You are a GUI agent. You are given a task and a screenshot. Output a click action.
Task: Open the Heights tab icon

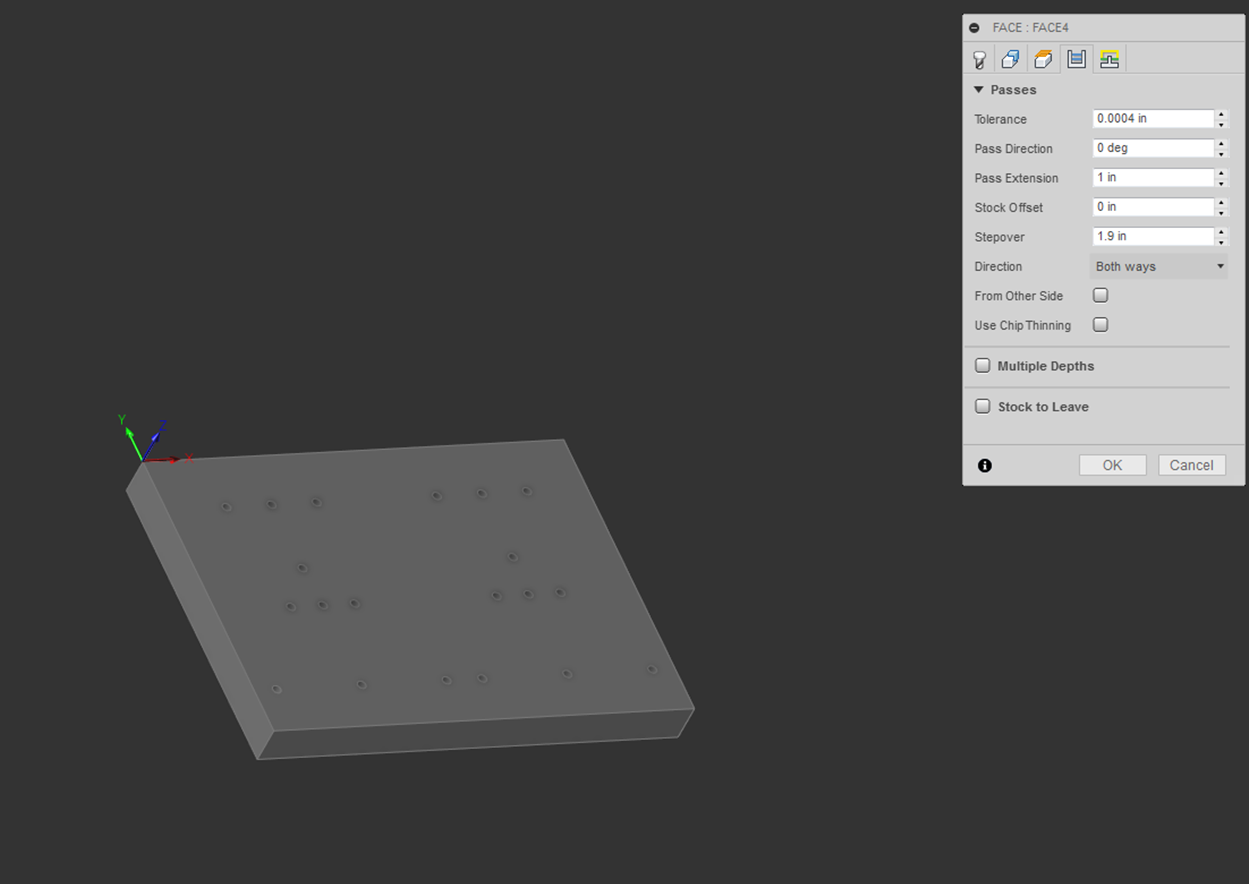click(1043, 60)
